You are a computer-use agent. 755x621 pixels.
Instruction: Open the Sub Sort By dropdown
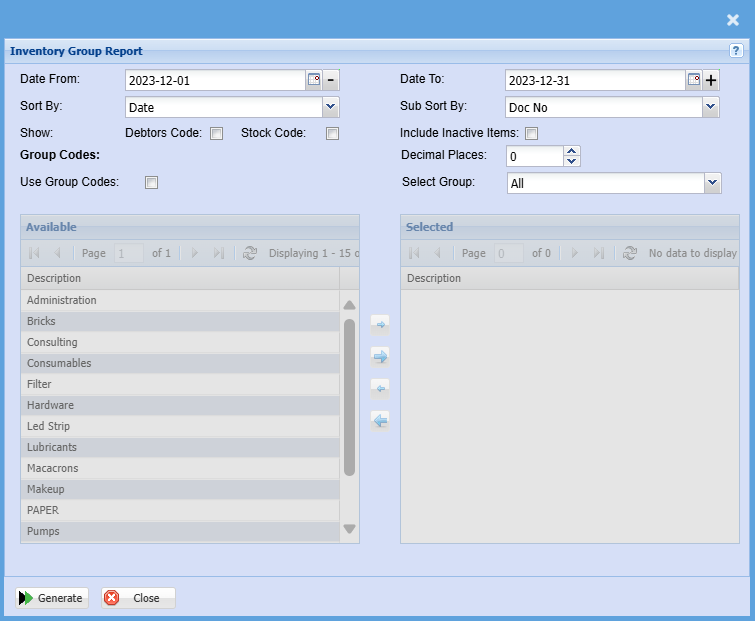pyautogui.click(x=710, y=107)
